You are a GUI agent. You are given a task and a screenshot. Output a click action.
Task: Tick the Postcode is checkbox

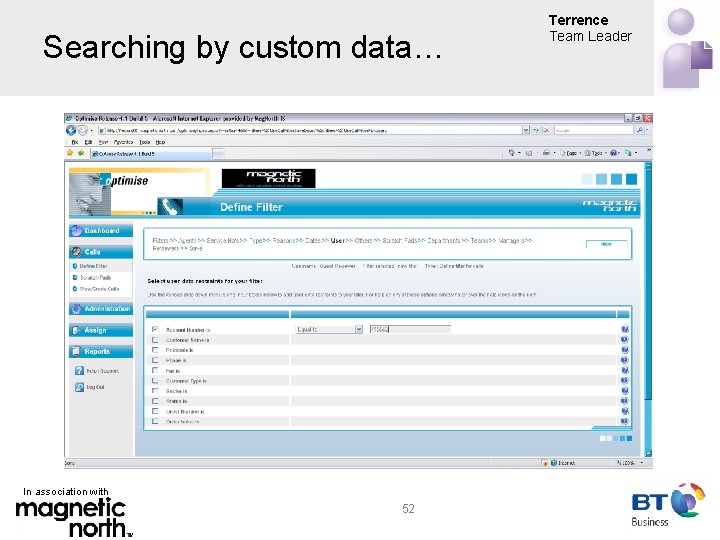(x=155, y=350)
